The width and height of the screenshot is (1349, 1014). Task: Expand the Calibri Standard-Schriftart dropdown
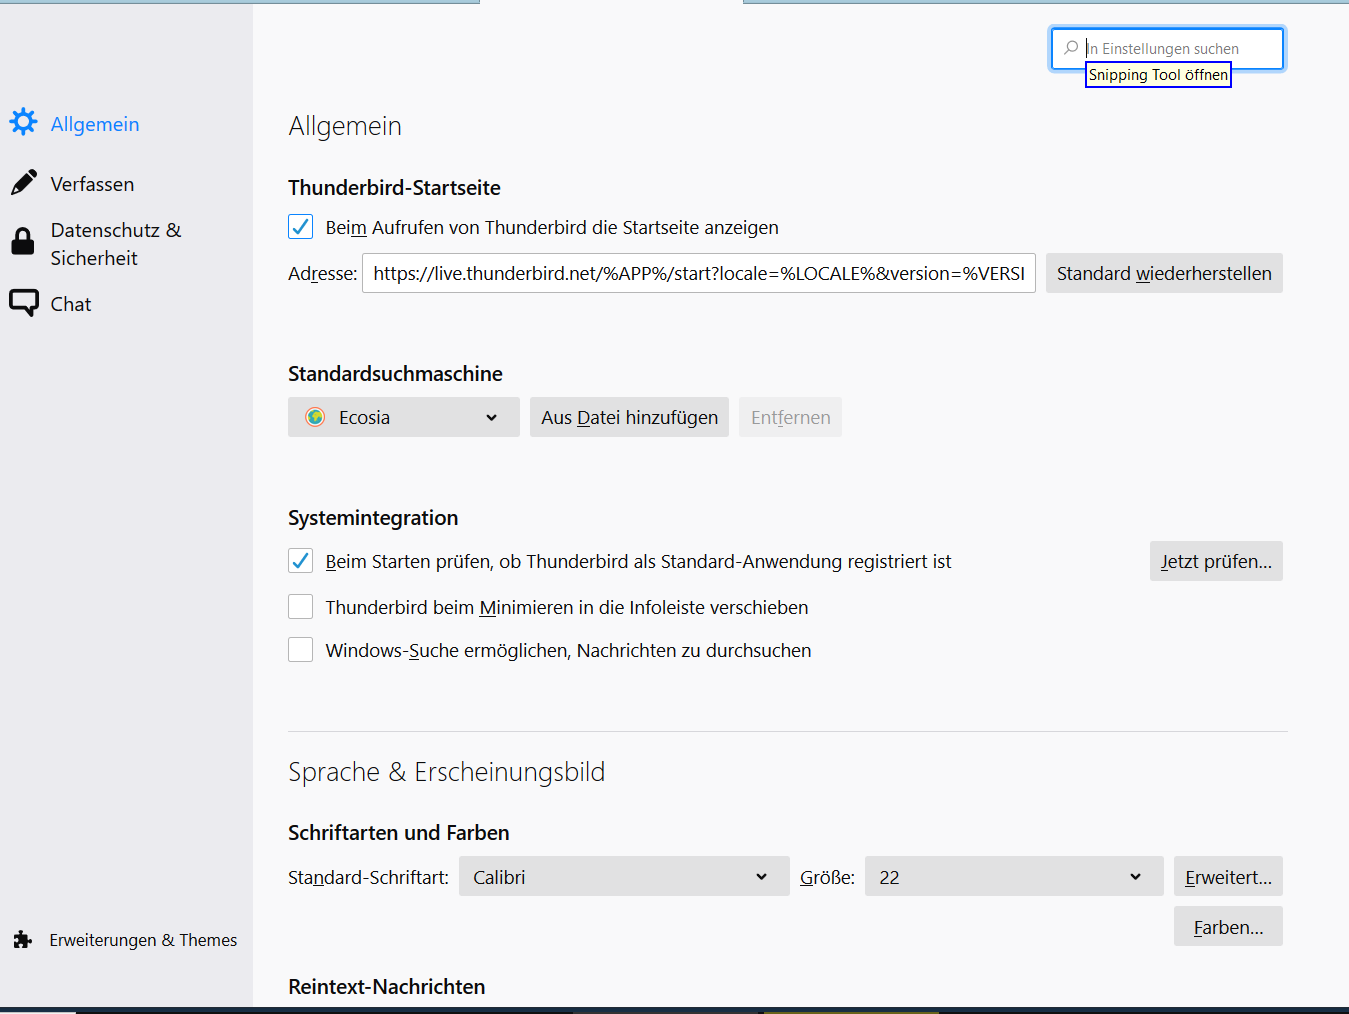click(623, 877)
